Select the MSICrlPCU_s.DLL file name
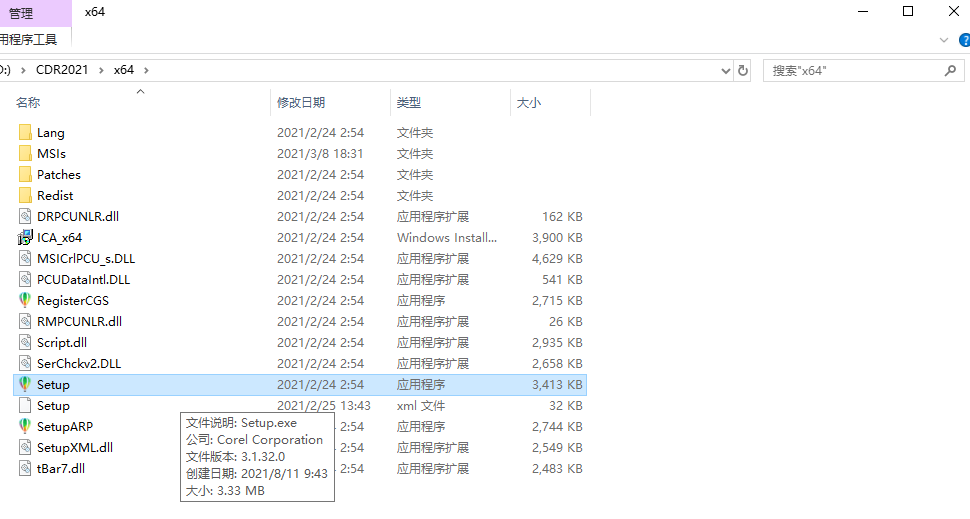The image size is (970, 519). click(x=86, y=259)
